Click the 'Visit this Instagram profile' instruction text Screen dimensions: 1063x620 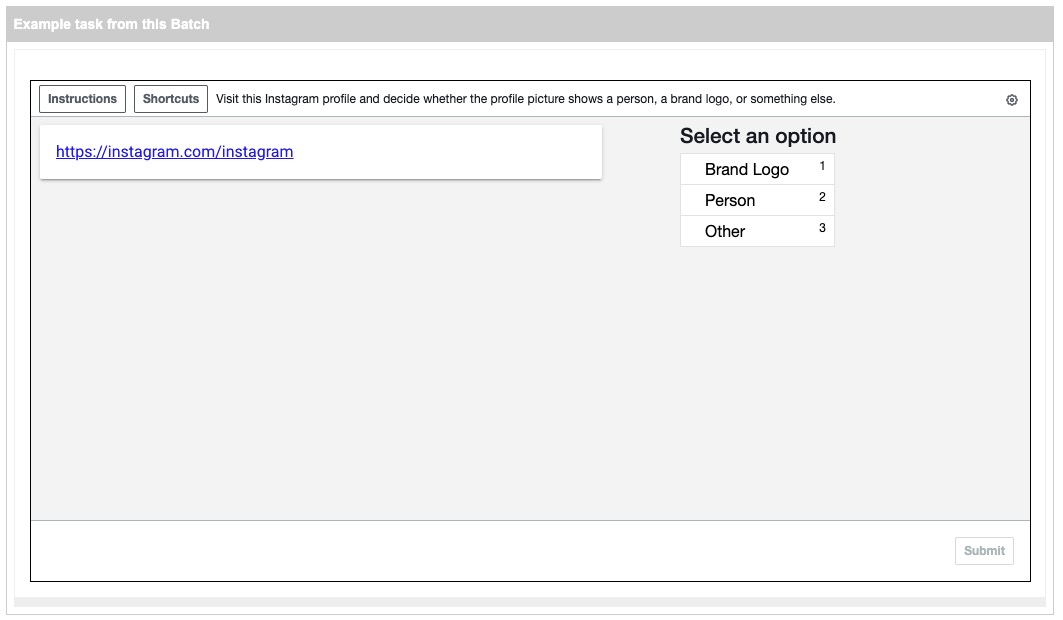pyautogui.click(x=525, y=99)
